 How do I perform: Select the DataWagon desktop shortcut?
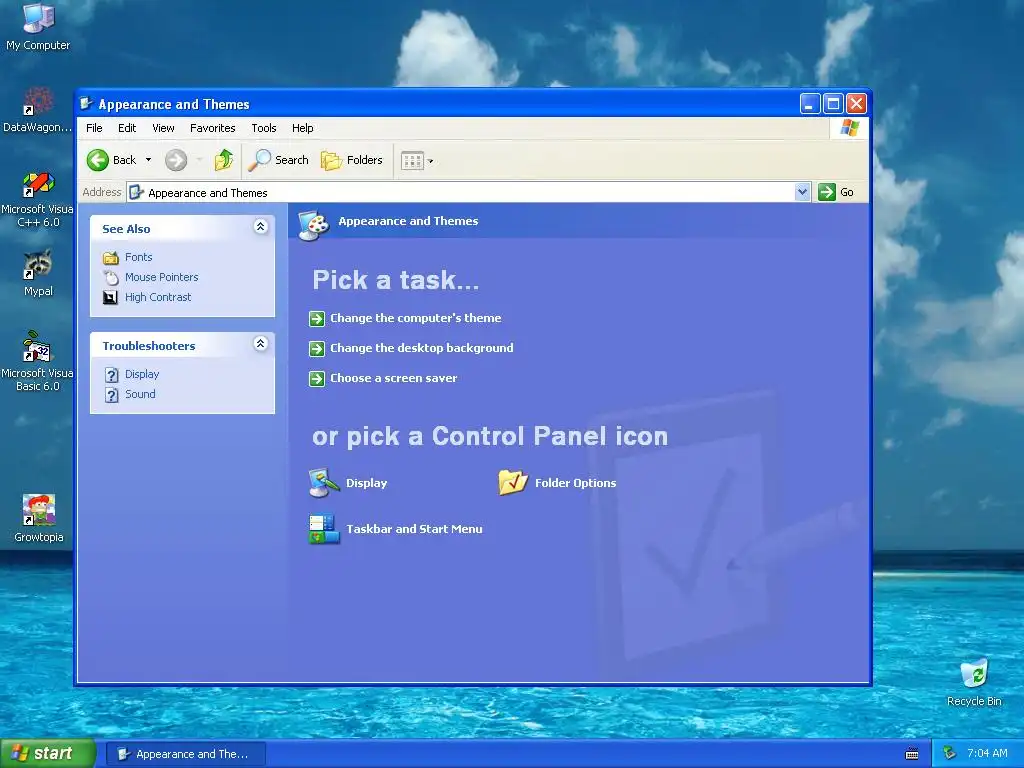coord(37,110)
